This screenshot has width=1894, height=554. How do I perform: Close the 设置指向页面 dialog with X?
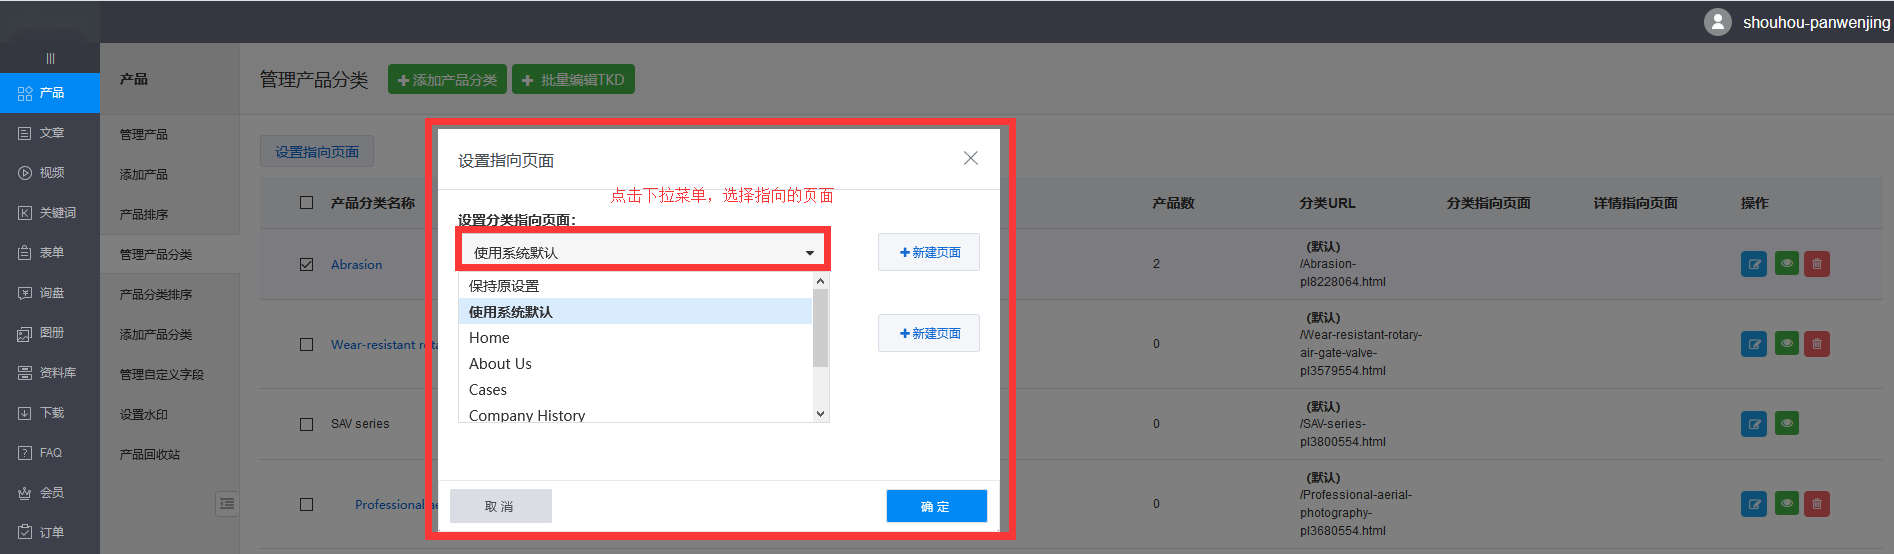970,159
